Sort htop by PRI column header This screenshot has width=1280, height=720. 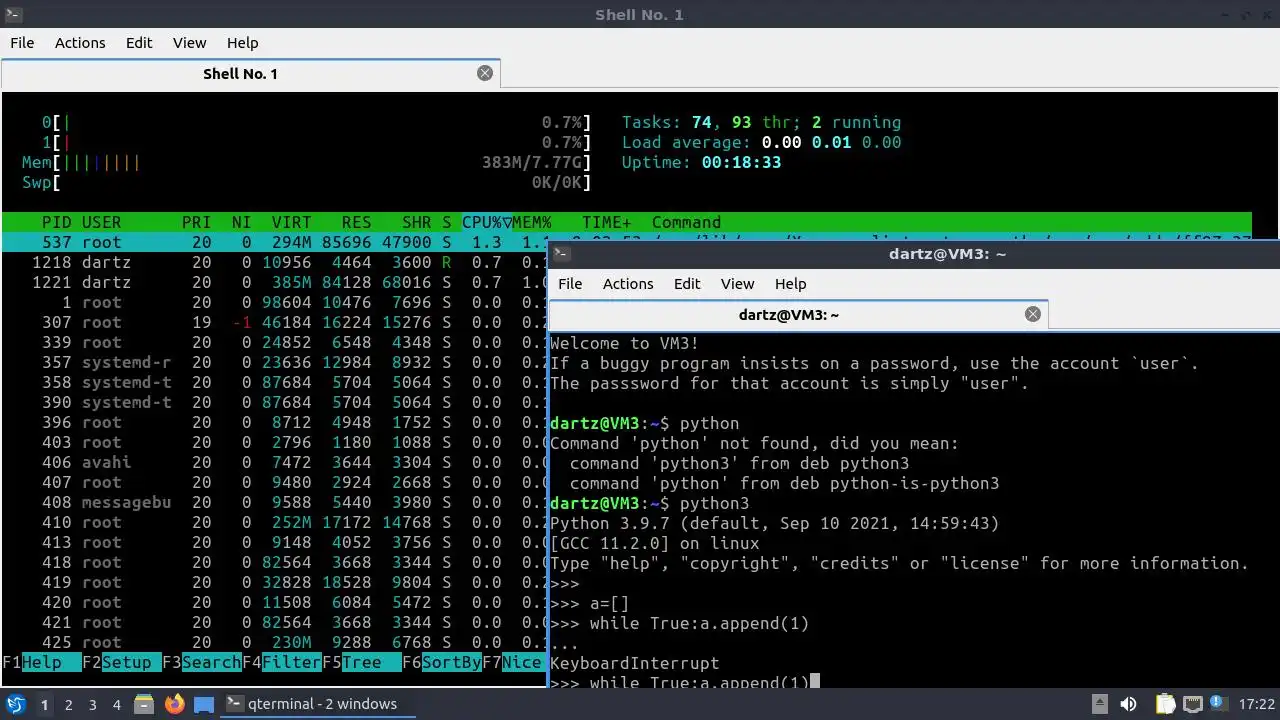point(196,222)
